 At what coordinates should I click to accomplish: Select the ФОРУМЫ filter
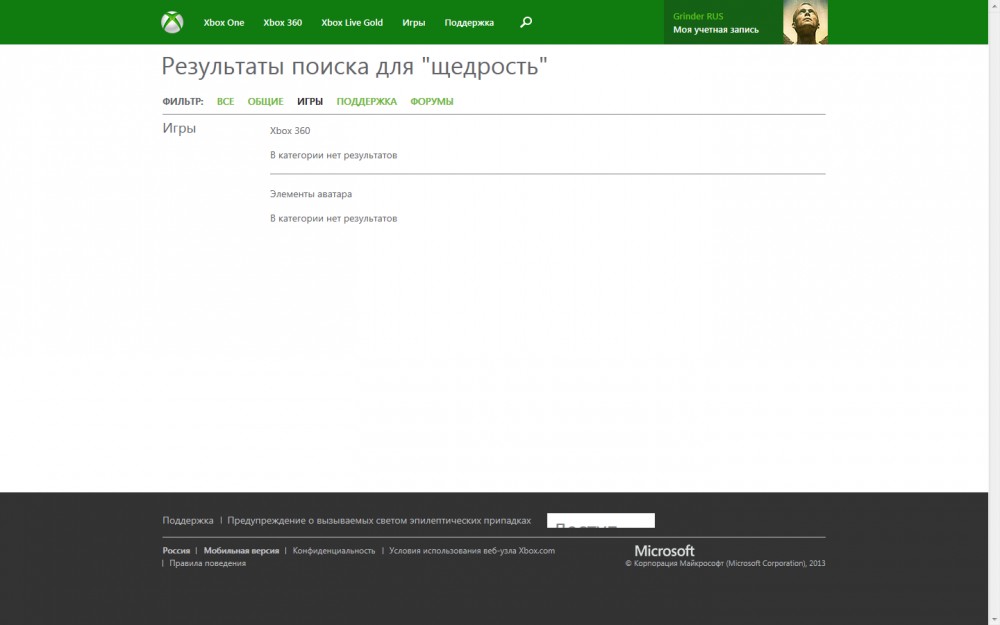(432, 101)
